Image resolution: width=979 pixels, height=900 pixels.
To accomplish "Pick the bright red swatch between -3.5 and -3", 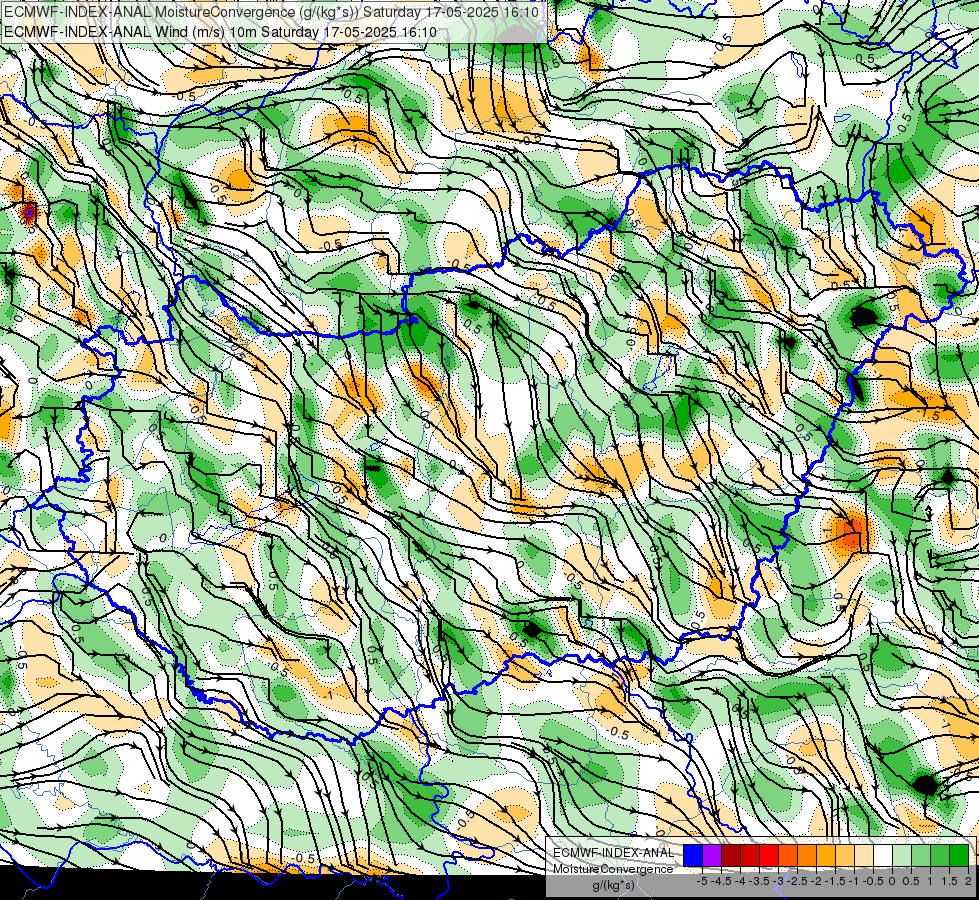I will pyautogui.click(x=769, y=856).
